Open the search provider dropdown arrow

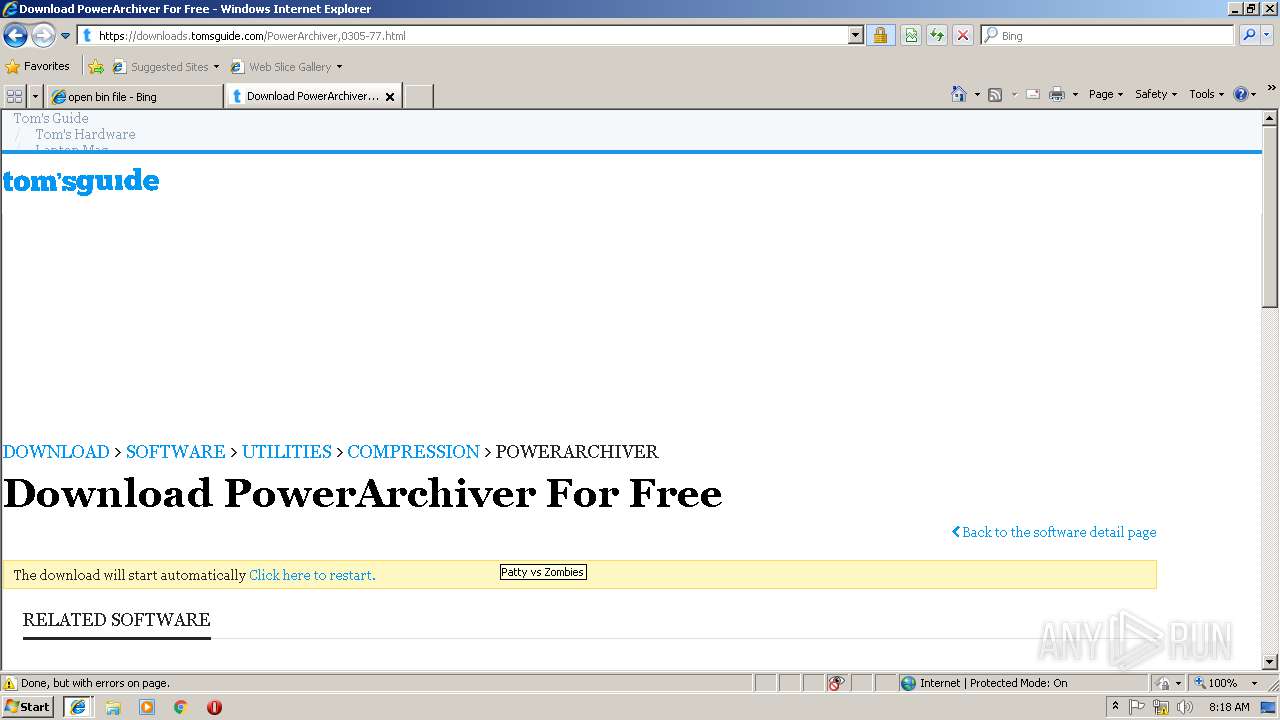tap(1267, 36)
